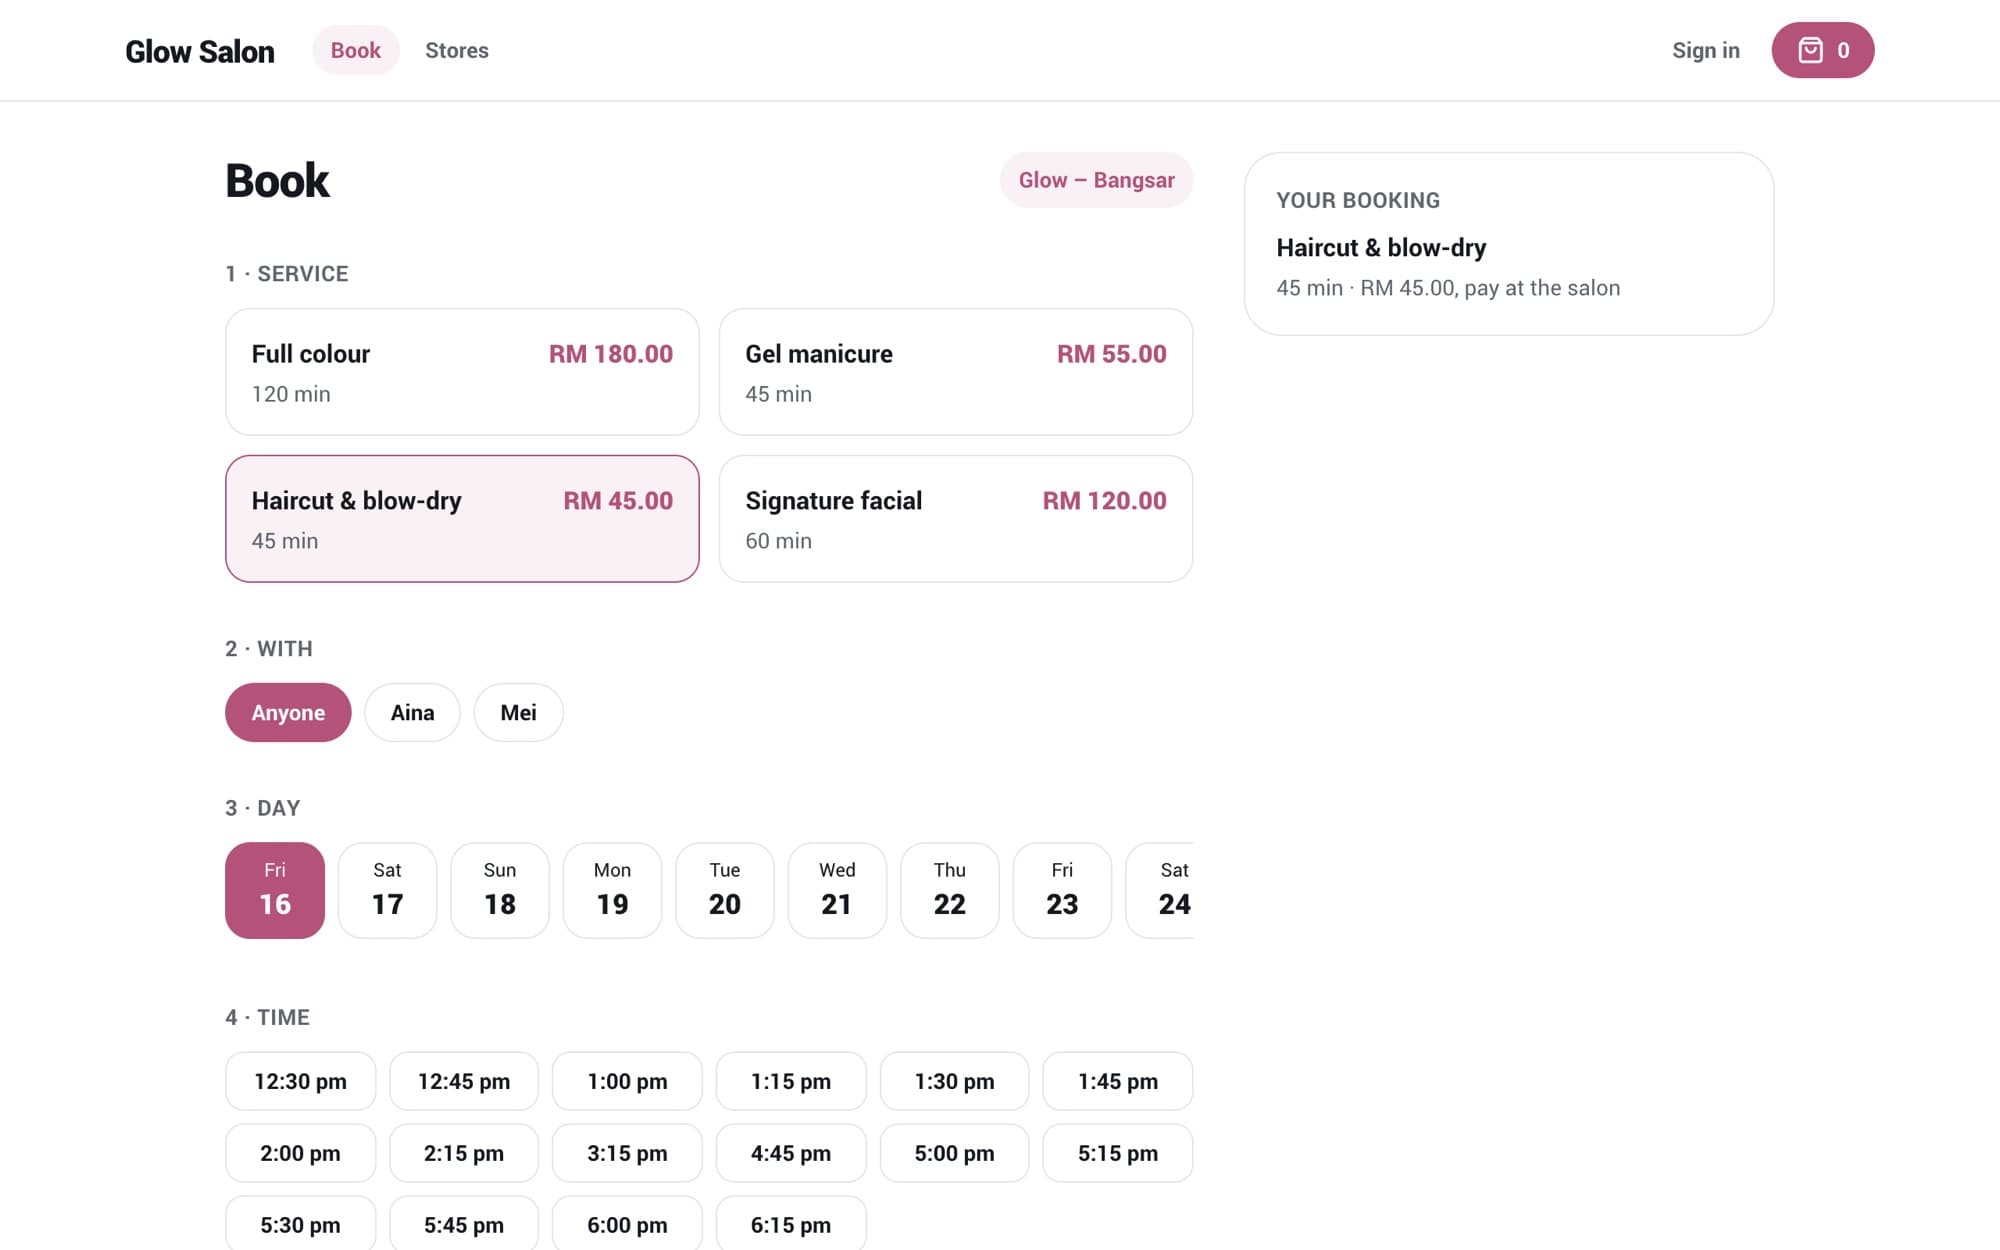Select the 3:15 pm slot

click(x=627, y=1153)
